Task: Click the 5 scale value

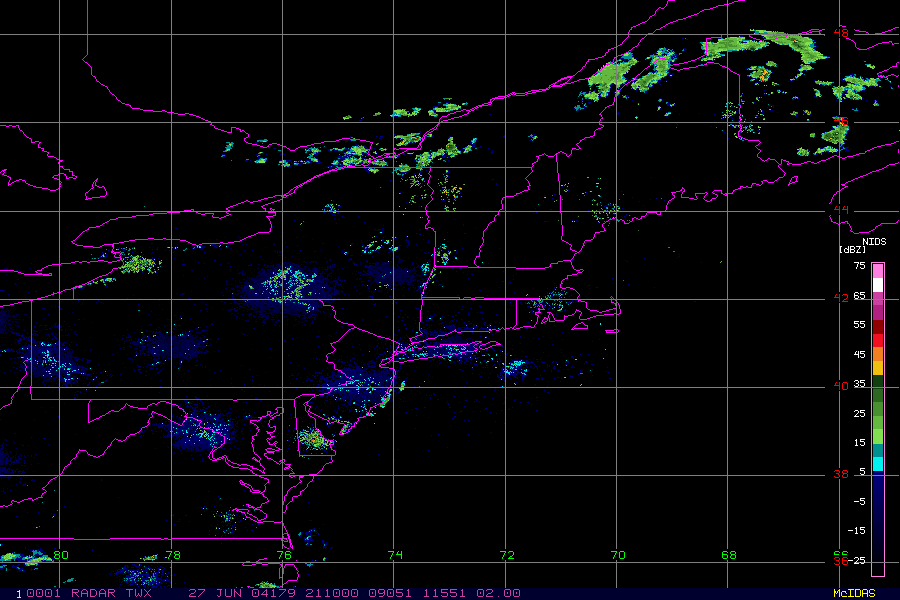Action: pos(862,471)
